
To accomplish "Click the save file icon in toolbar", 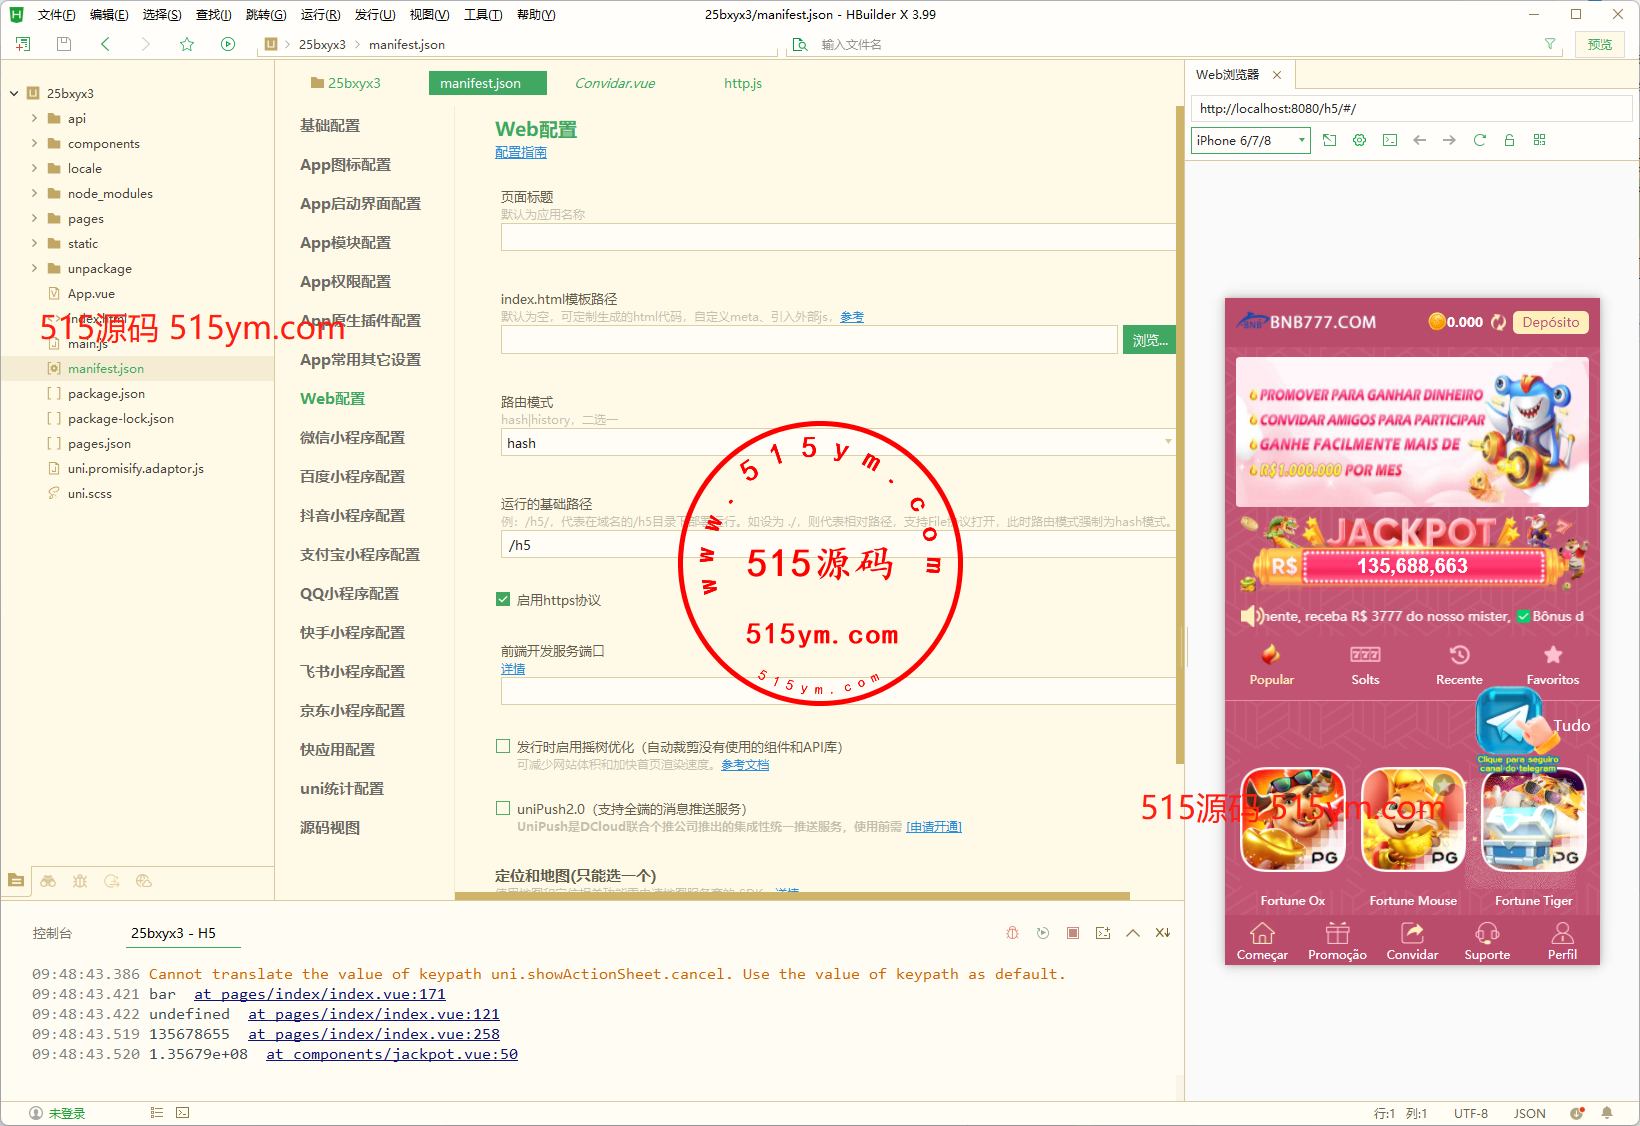I will [64, 44].
